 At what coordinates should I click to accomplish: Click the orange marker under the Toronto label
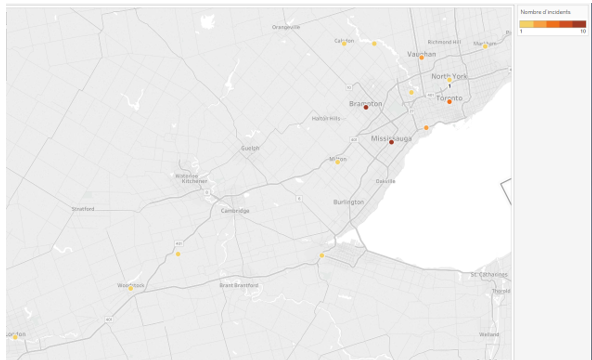tap(449, 102)
